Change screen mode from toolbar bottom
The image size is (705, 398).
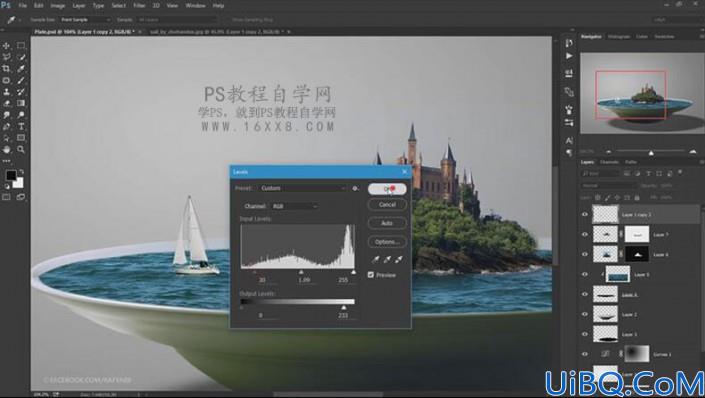pos(21,197)
